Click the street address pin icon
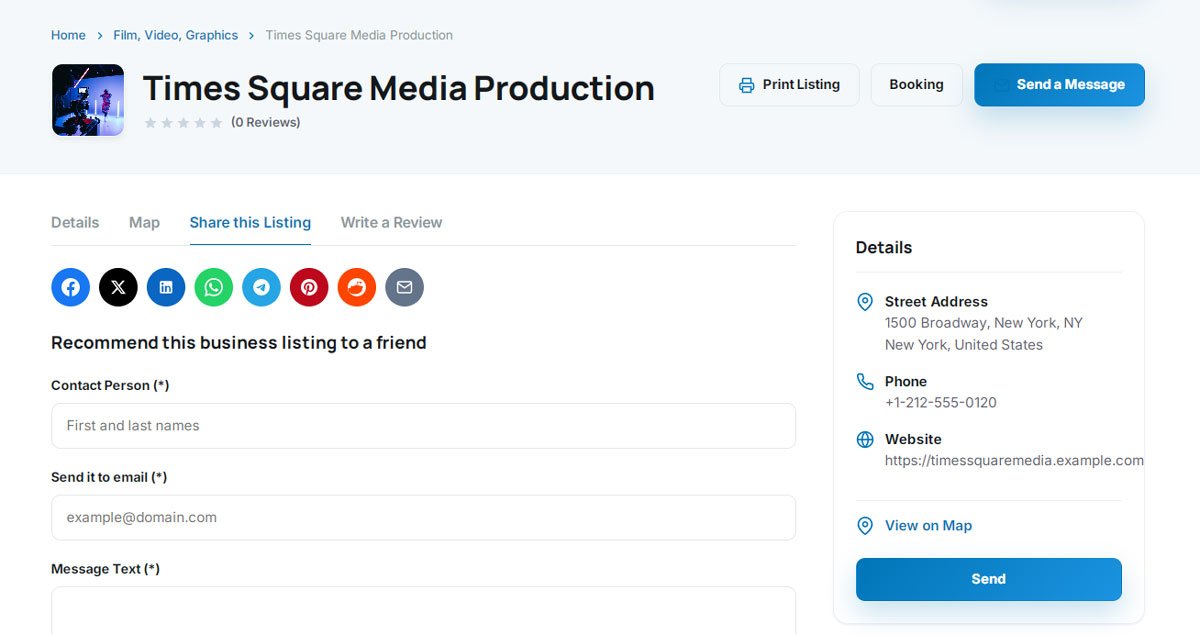The width and height of the screenshot is (1200, 635). [x=865, y=302]
